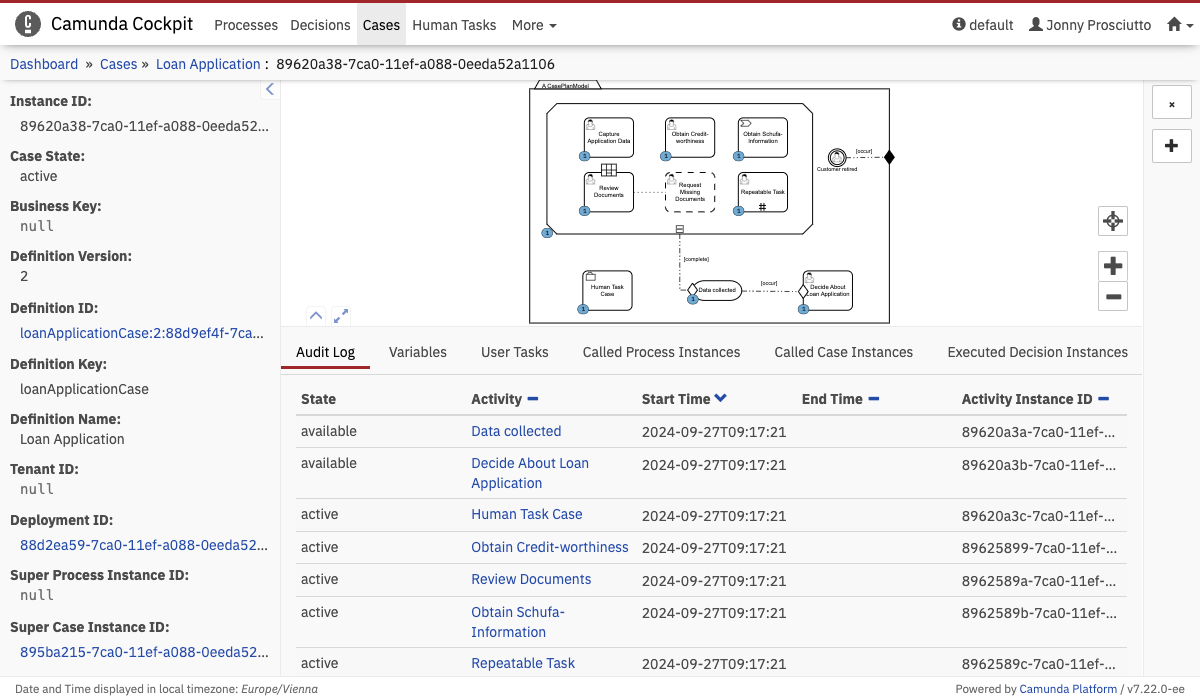Open Human Tasks section
Image resolution: width=1200 pixels, height=700 pixels.
(x=455, y=25)
